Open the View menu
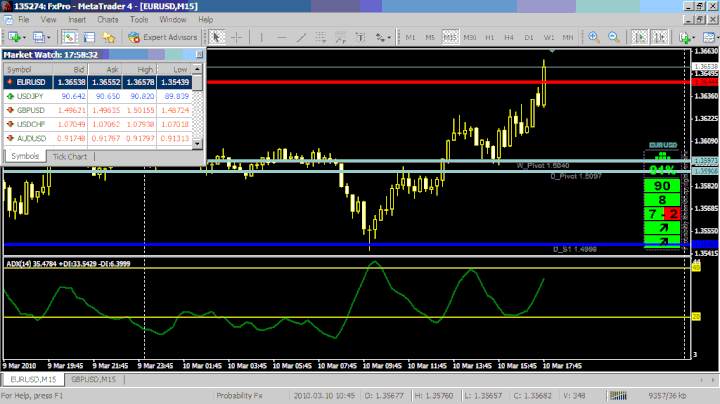Screen dimensions: 720x404 point(48,20)
